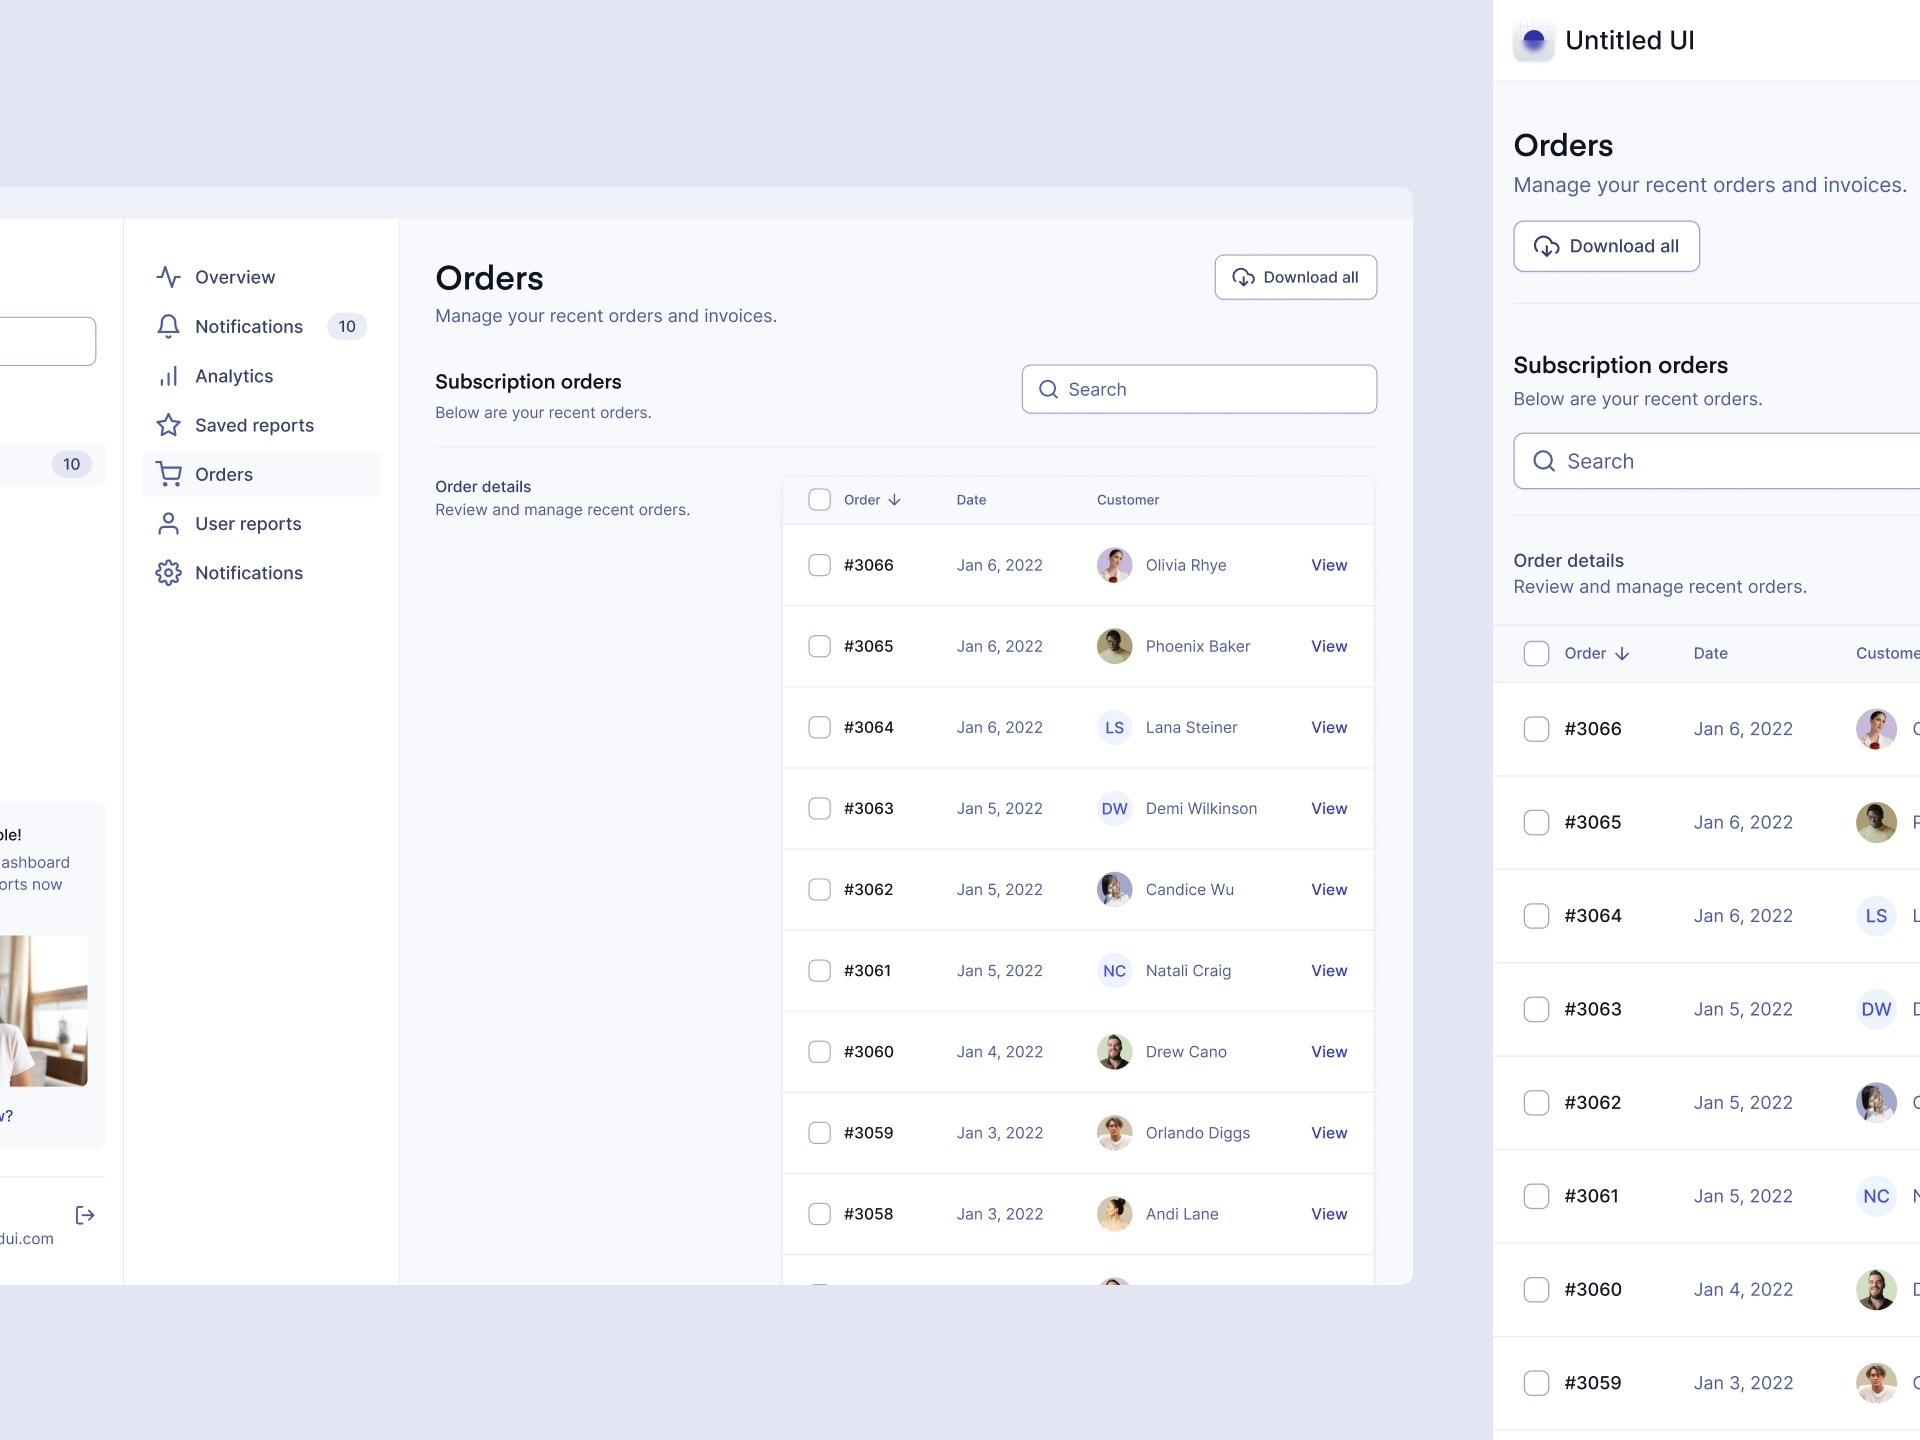Screen dimensions: 1920x1440
Task: Click the Order sort arrow in right panel
Action: (1621, 653)
